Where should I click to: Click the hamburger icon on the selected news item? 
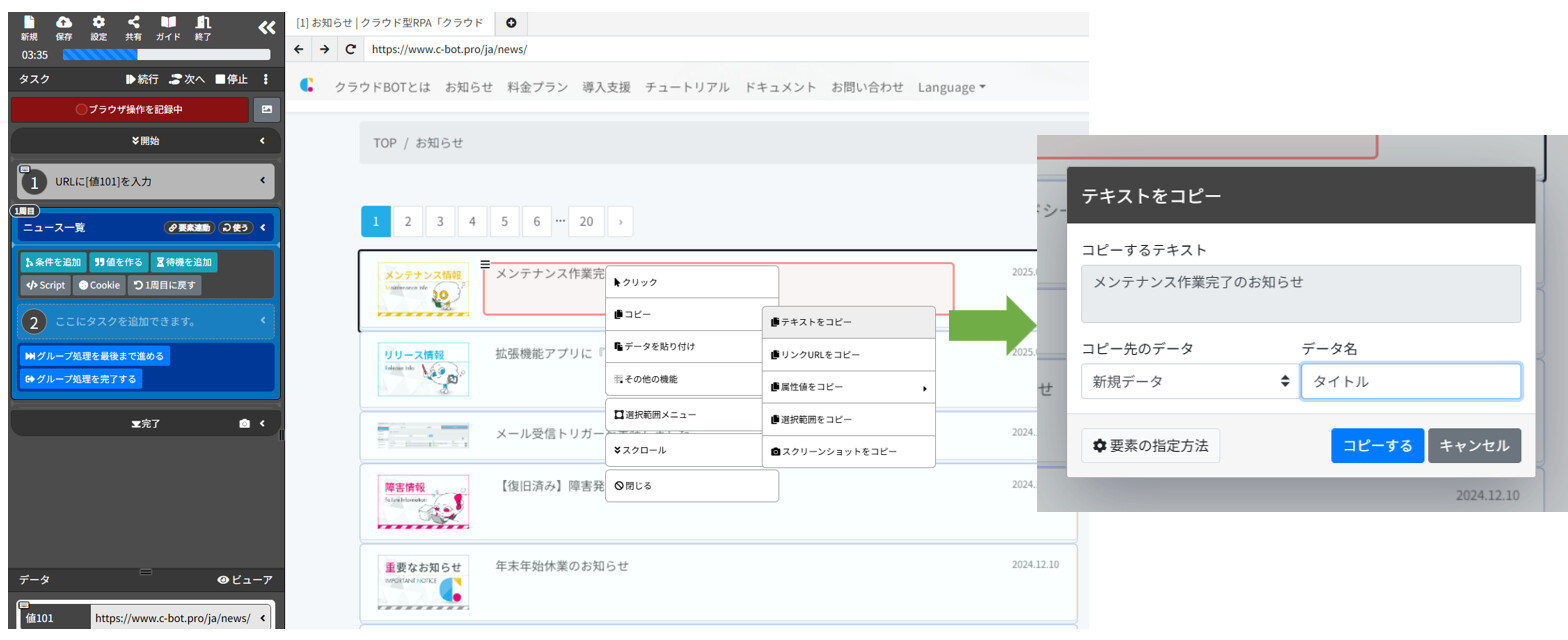(x=485, y=264)
